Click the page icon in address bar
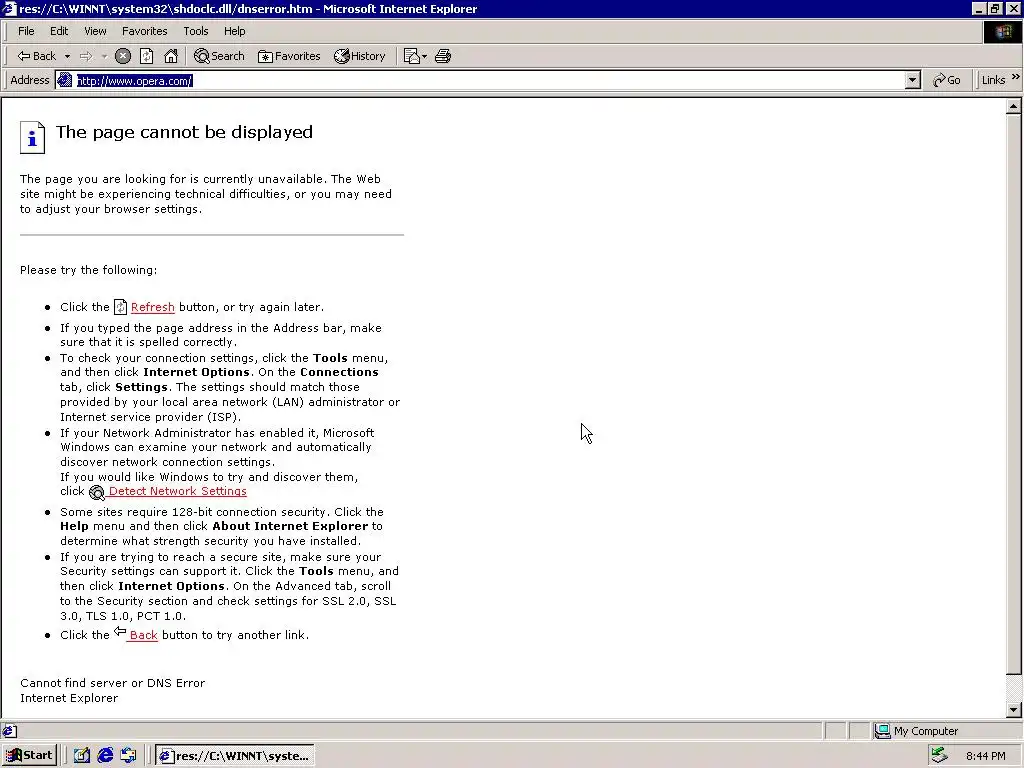 65,80
